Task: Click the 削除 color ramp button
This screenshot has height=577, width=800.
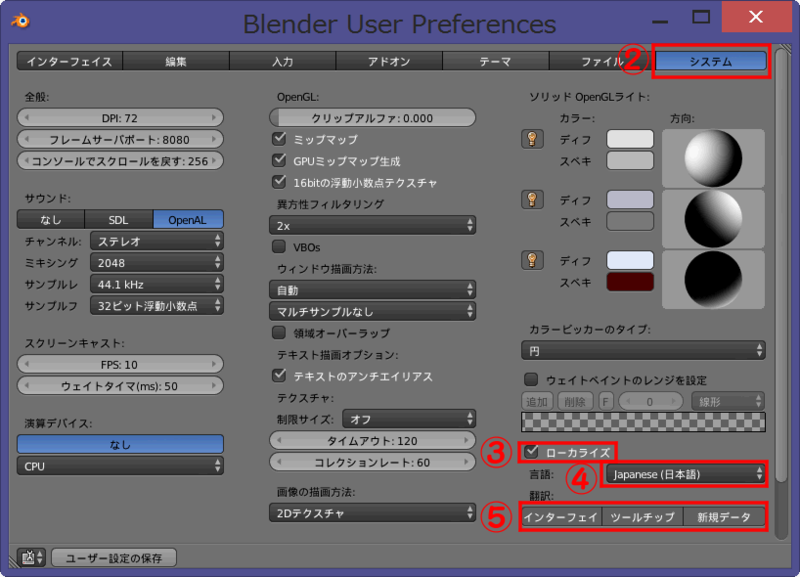Action: [575, 402]
